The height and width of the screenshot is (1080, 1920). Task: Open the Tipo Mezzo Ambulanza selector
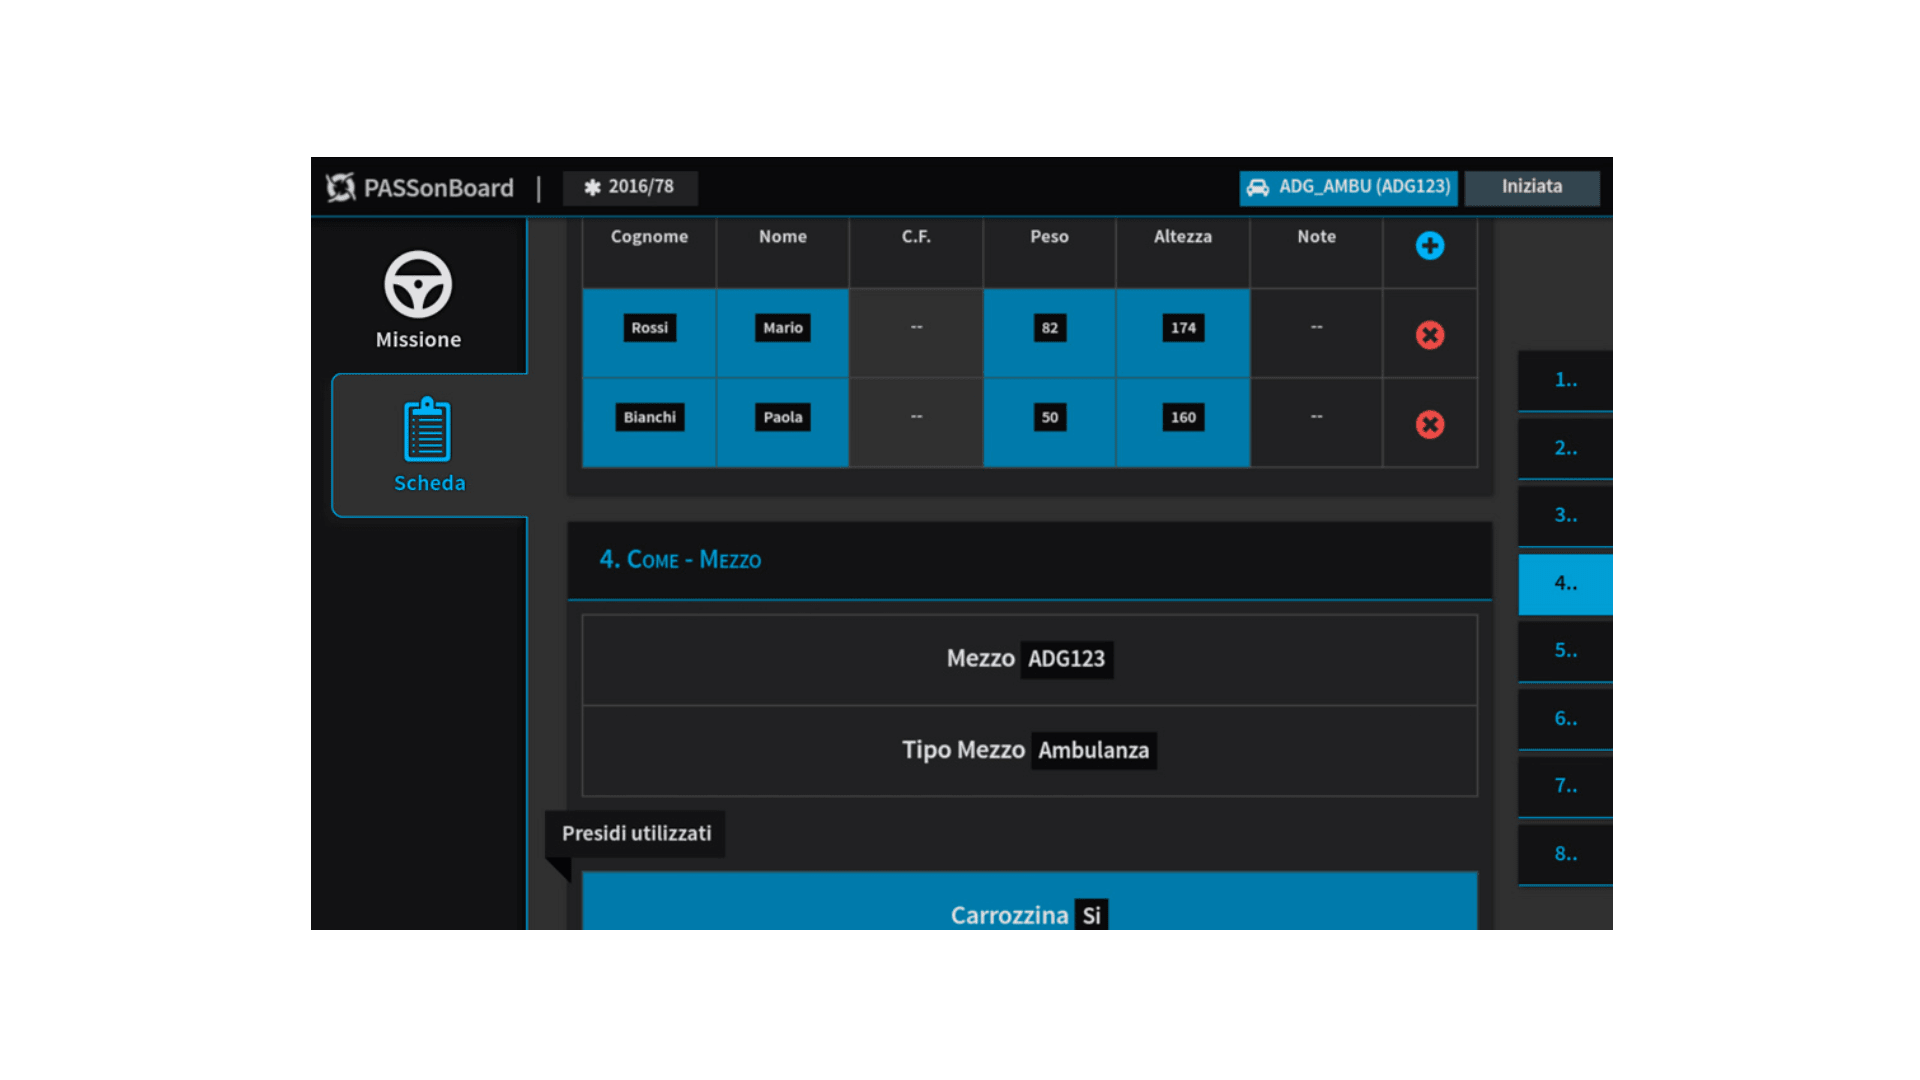click(1093, 750)
